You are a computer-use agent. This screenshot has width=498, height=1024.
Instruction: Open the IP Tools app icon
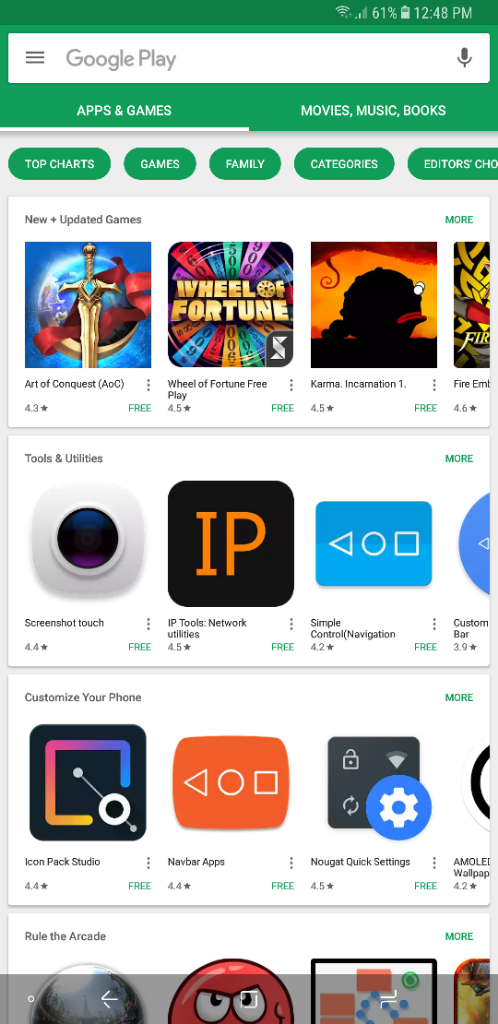(230, 543)
